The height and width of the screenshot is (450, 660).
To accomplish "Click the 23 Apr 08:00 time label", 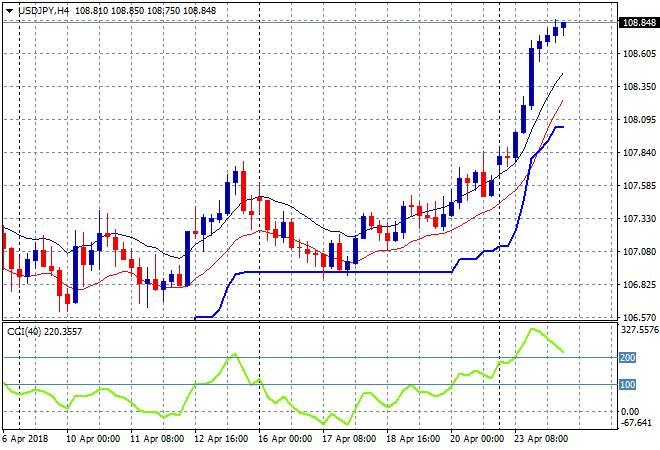I will click(x=541, y=439).
